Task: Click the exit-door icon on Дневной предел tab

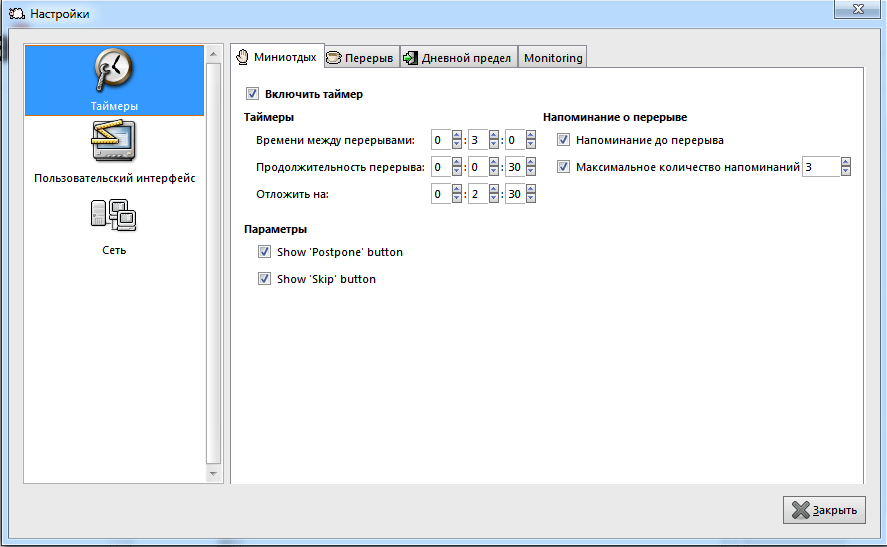Action: (x=410, y=58)
